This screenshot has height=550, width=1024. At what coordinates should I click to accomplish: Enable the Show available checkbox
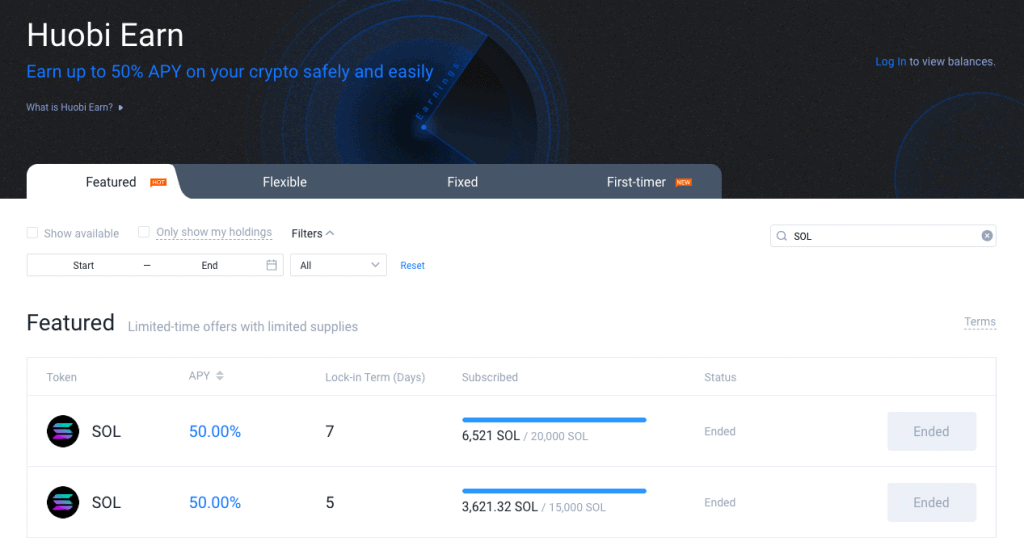tap(32, 233)
